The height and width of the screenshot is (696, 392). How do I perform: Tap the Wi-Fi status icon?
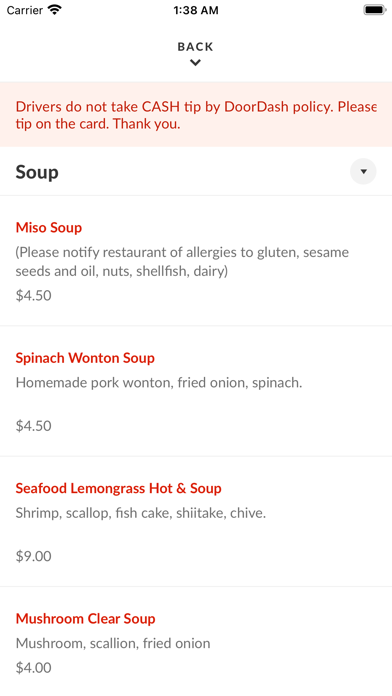tap(55, 10)
